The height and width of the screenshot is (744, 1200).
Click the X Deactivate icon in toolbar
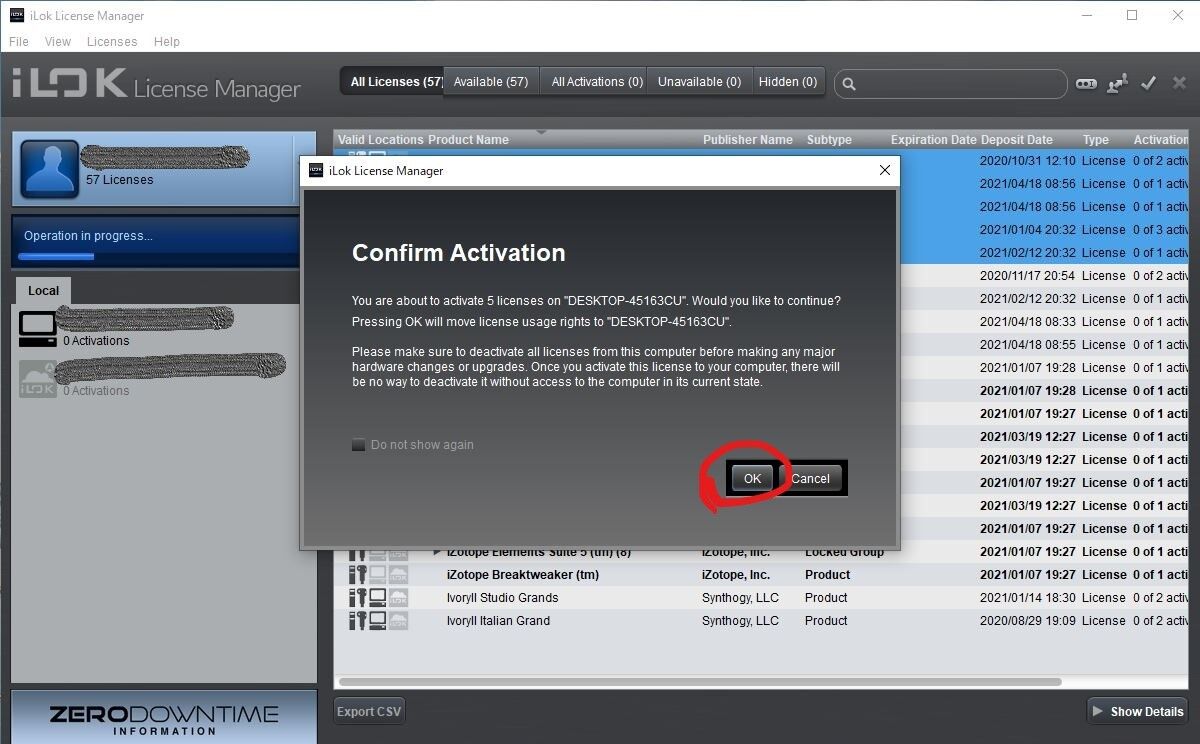click(1178, 83)
